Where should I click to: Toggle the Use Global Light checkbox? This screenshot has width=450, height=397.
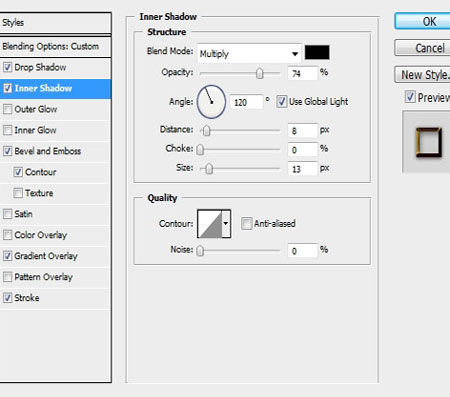pos(282,102)
